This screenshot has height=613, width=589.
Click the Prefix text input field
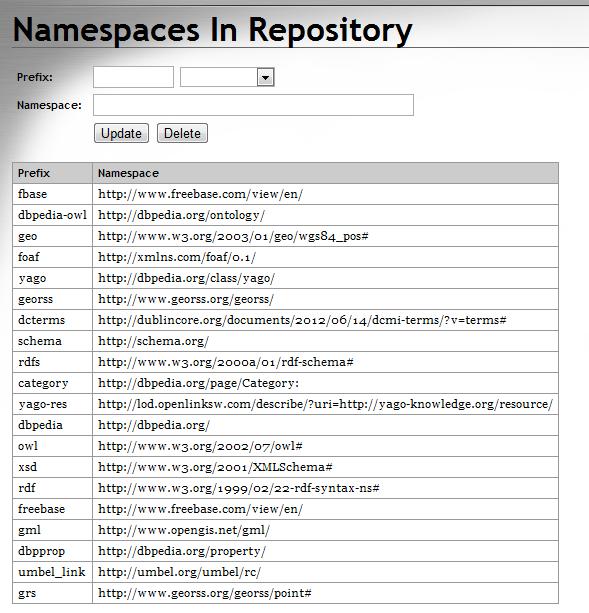point(133,77)
